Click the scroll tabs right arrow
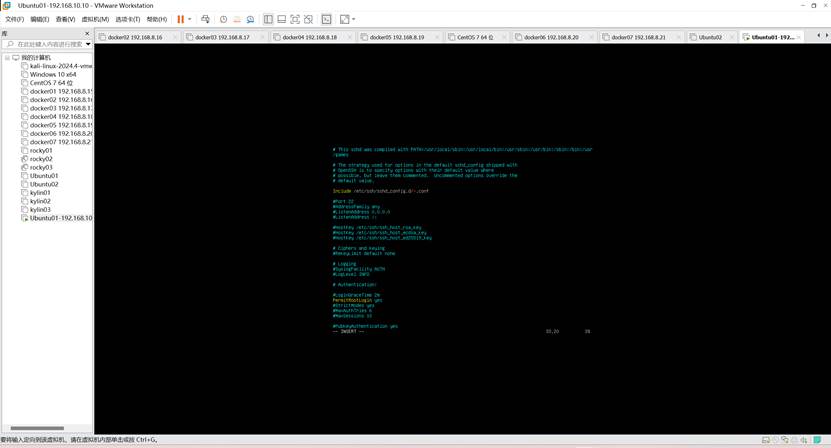 pyautogui.click(x=827, y=36)
